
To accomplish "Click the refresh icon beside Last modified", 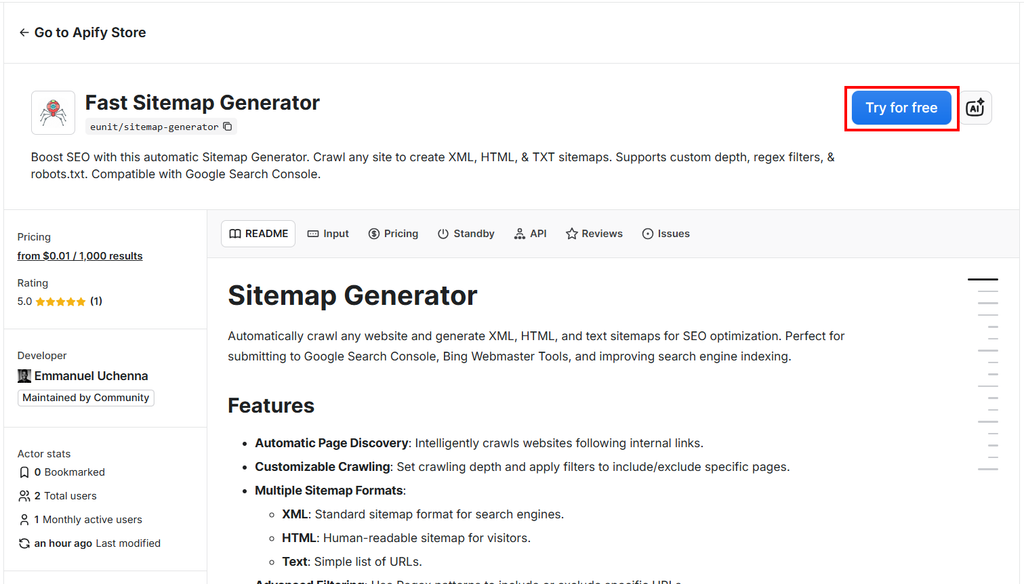I will 24,543.
